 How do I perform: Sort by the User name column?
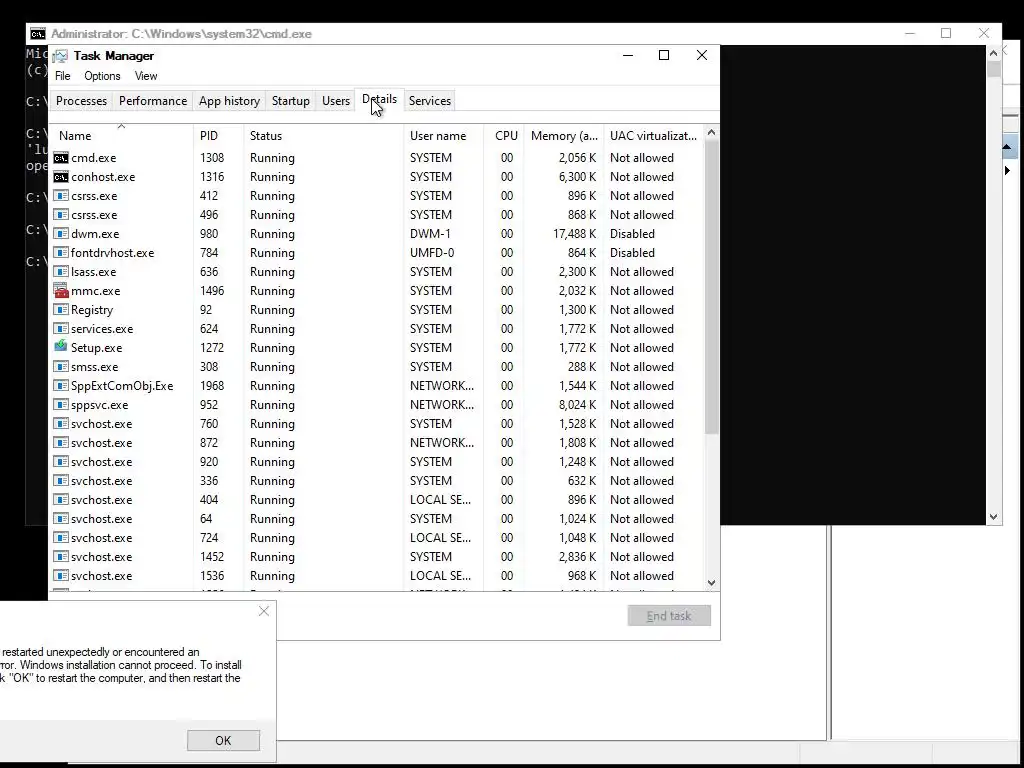(x=444, y=136)
